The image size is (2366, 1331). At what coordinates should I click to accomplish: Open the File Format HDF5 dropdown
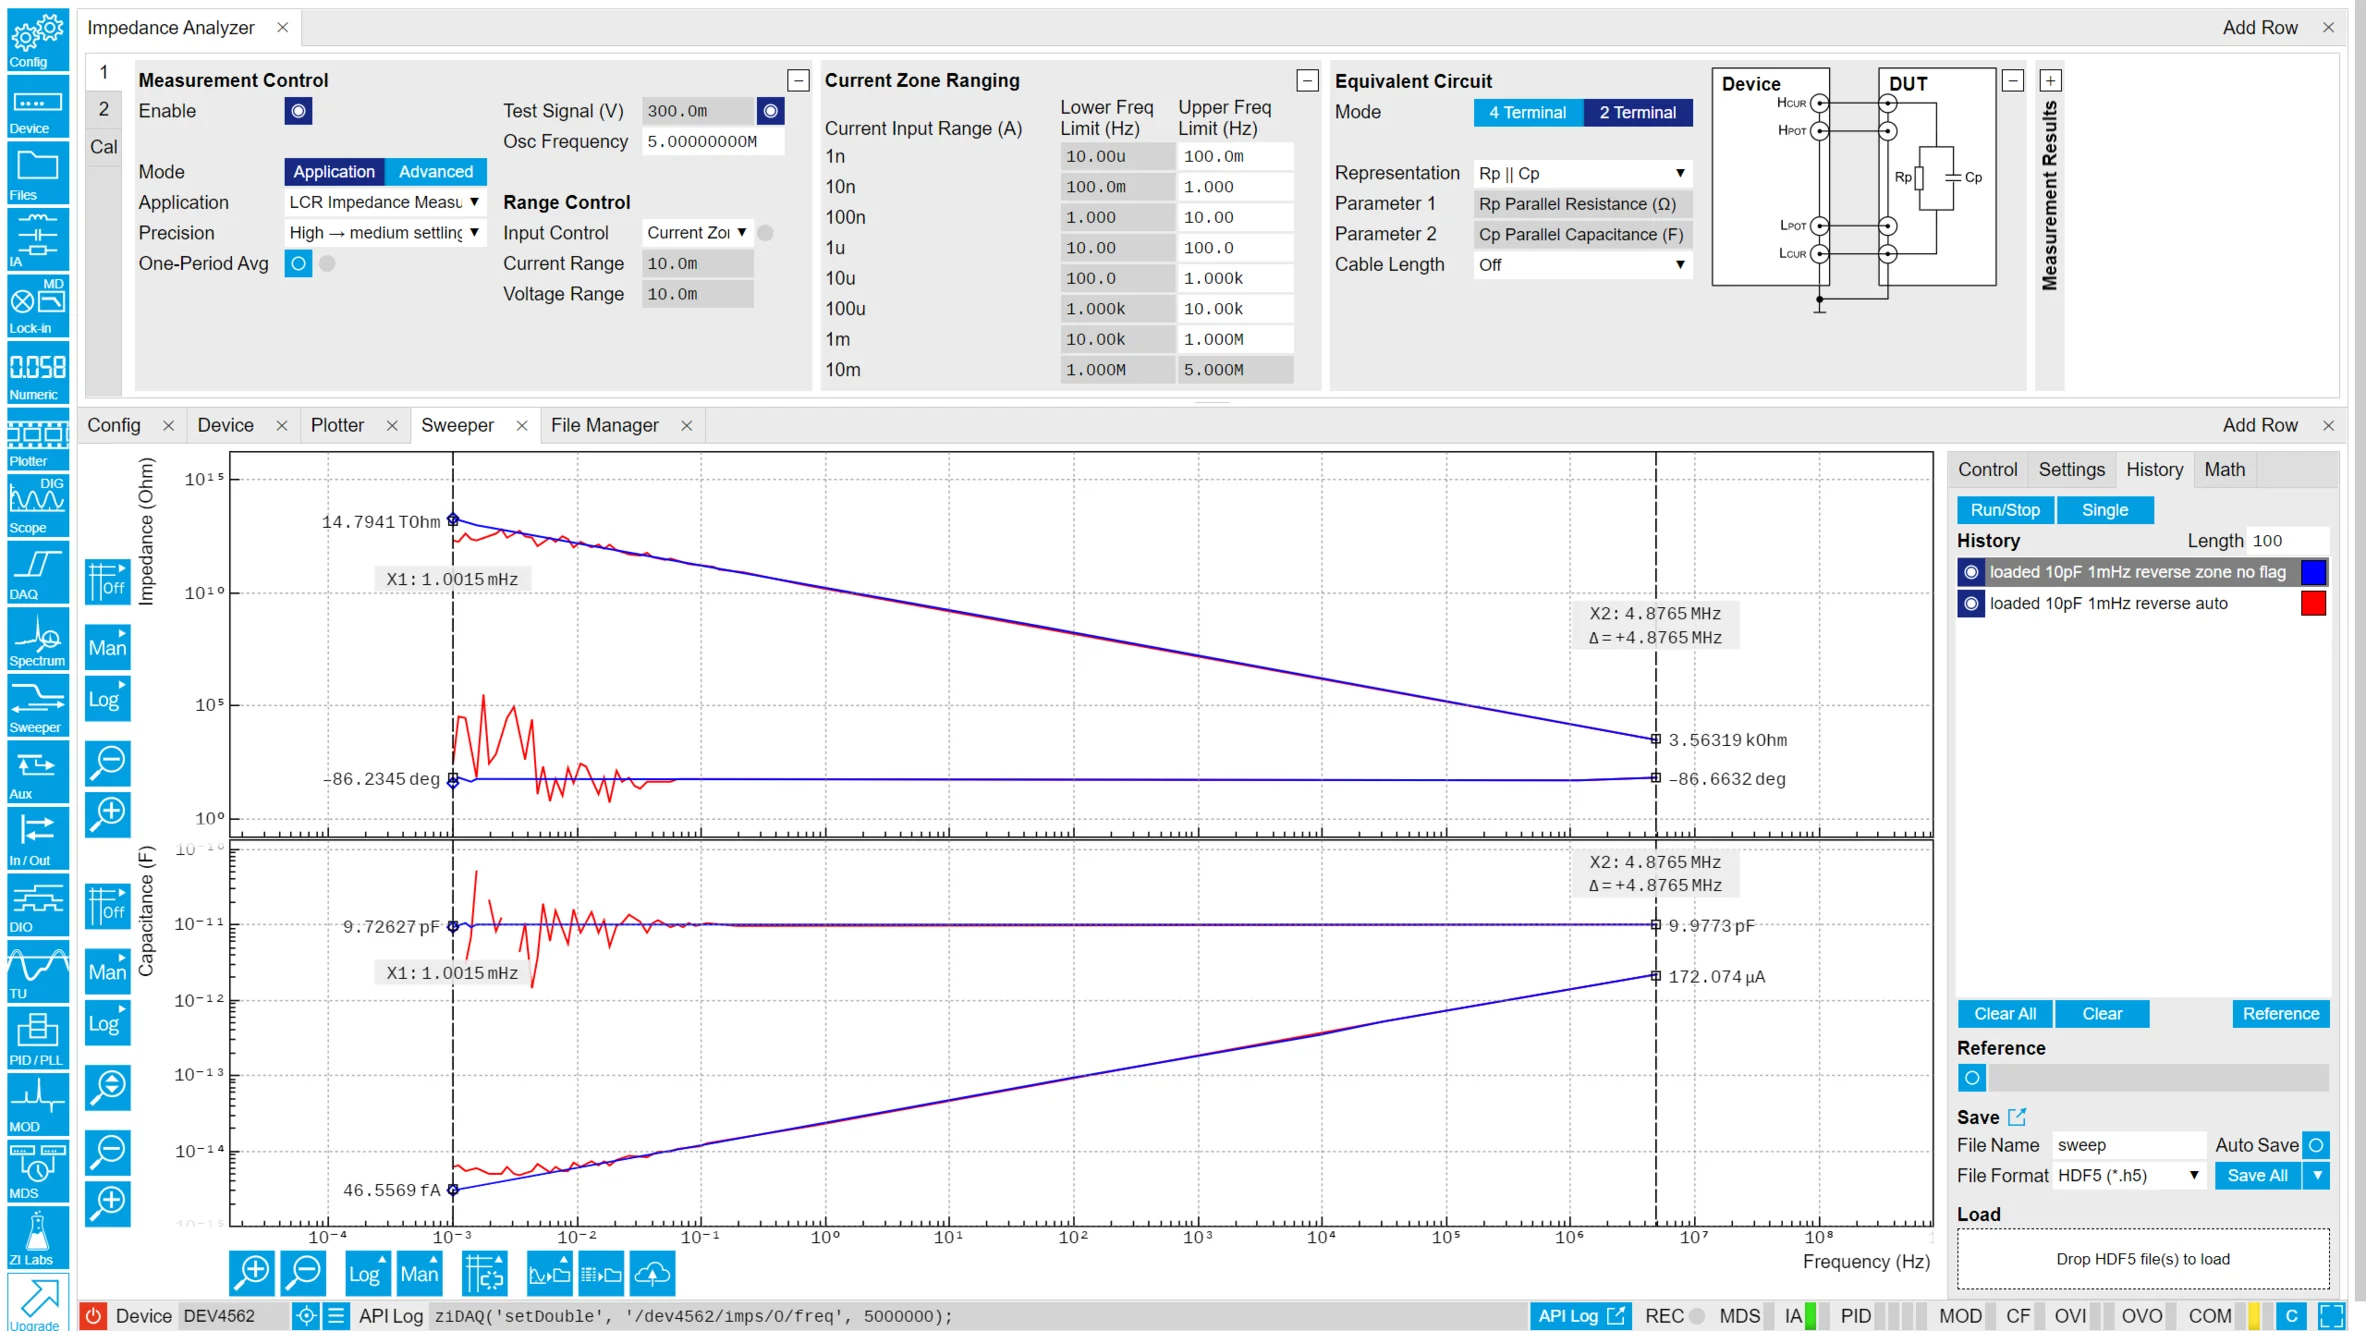tap(2129, 1176)
